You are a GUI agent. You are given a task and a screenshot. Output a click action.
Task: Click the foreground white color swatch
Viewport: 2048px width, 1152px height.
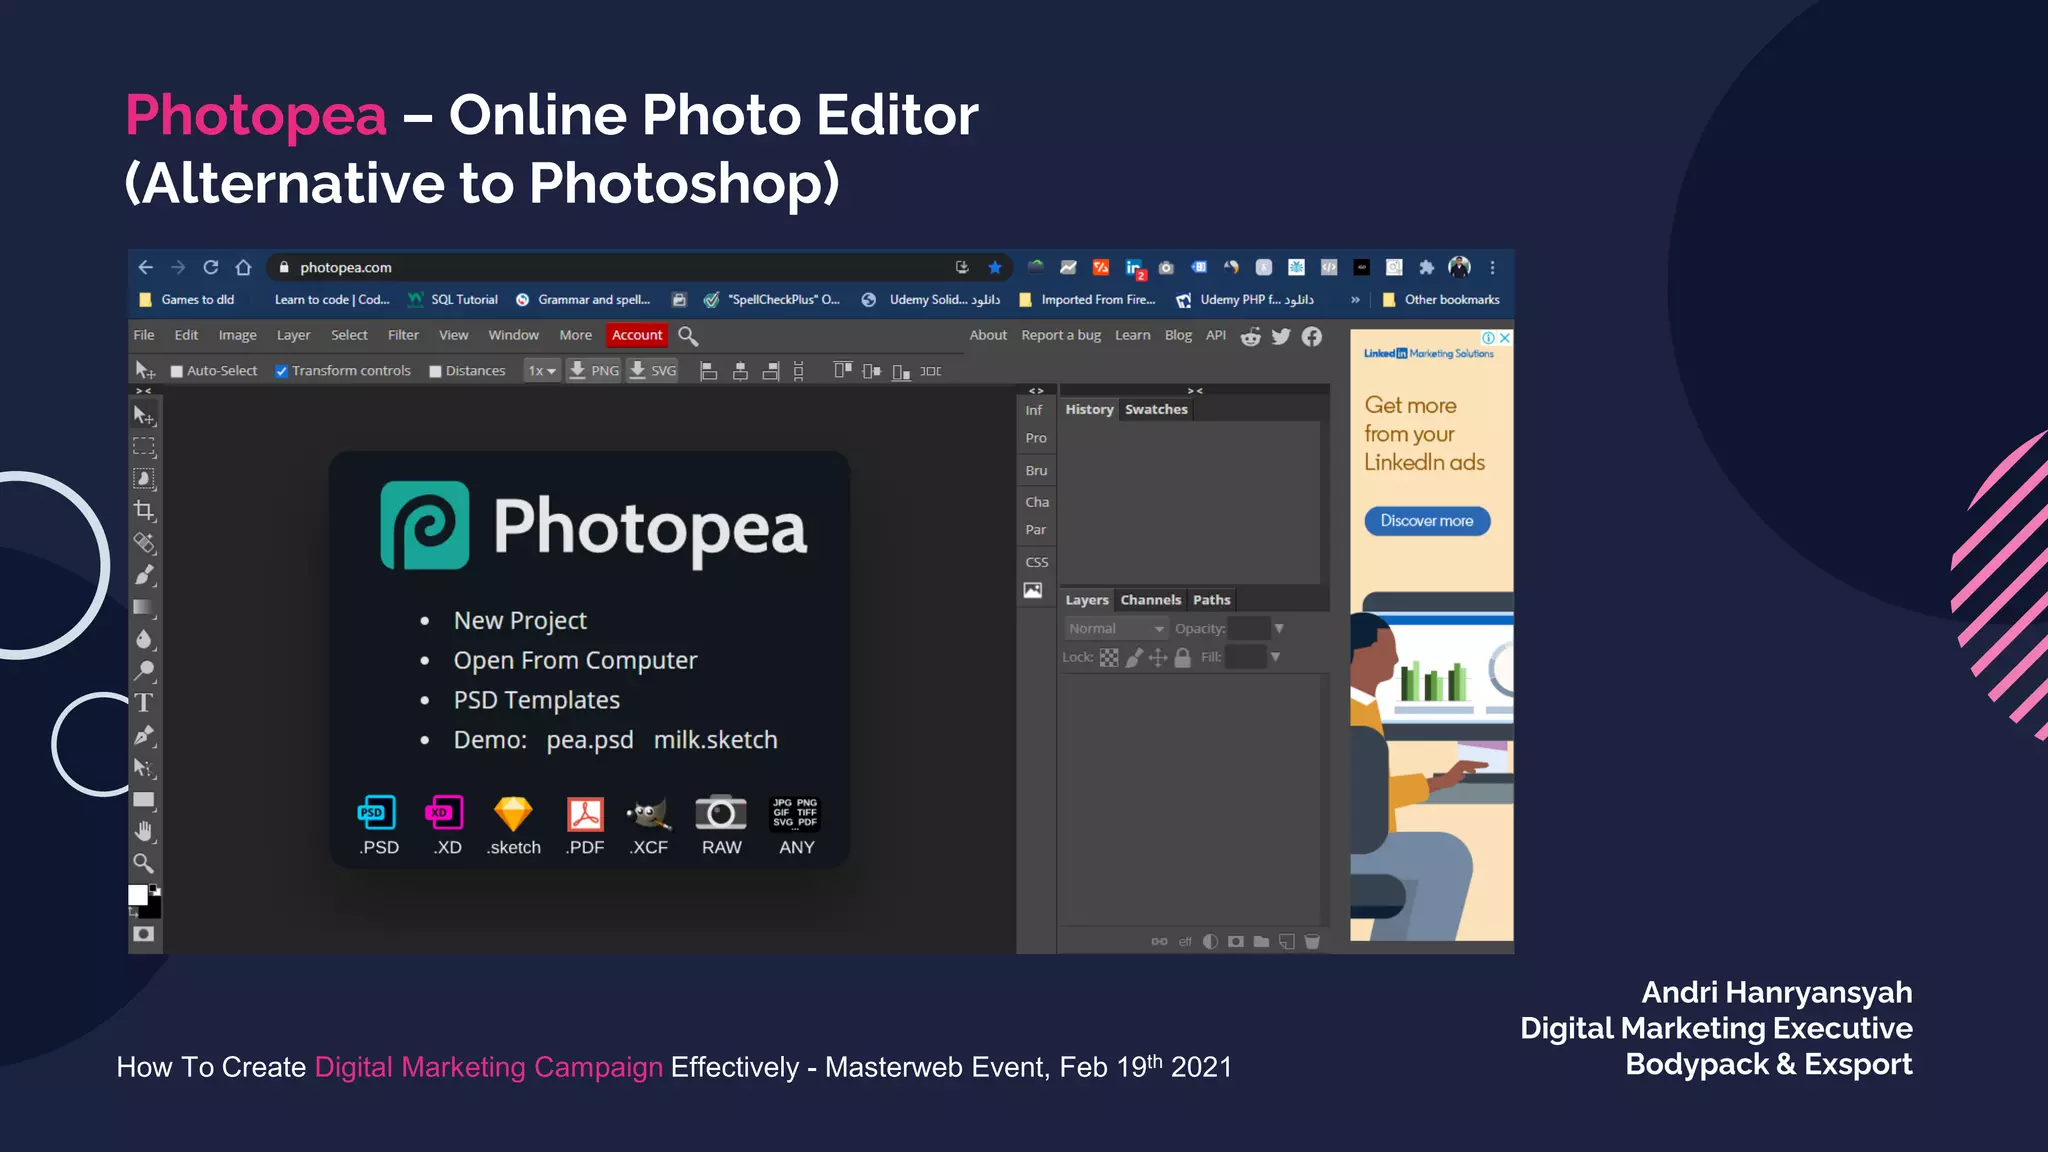138,895
